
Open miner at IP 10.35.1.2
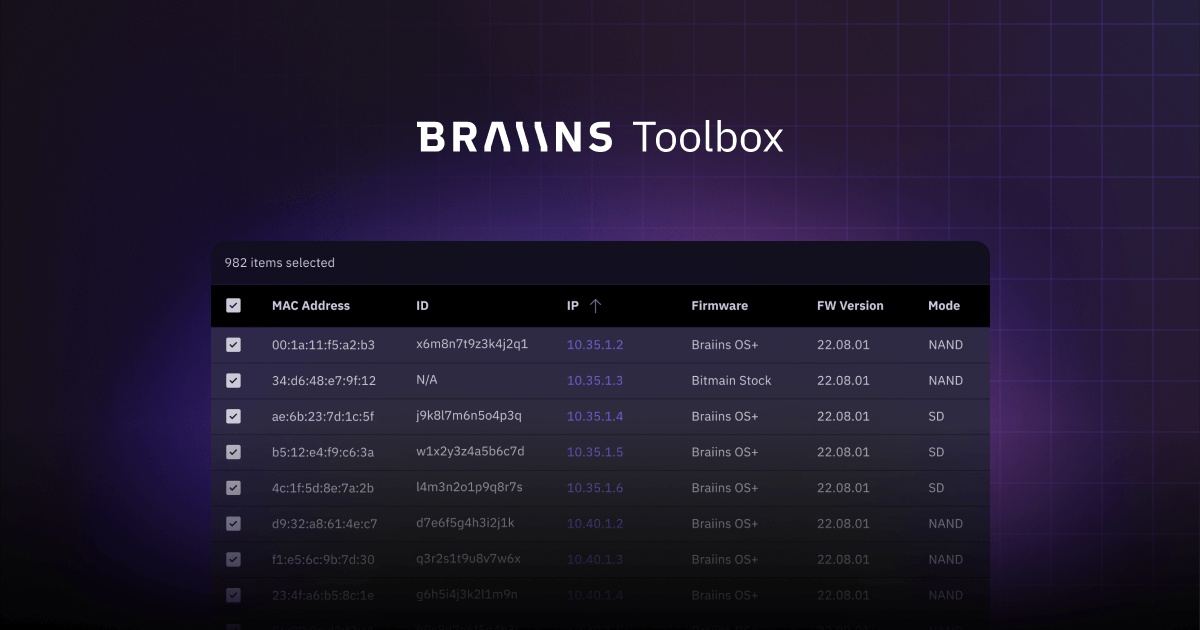594,344
